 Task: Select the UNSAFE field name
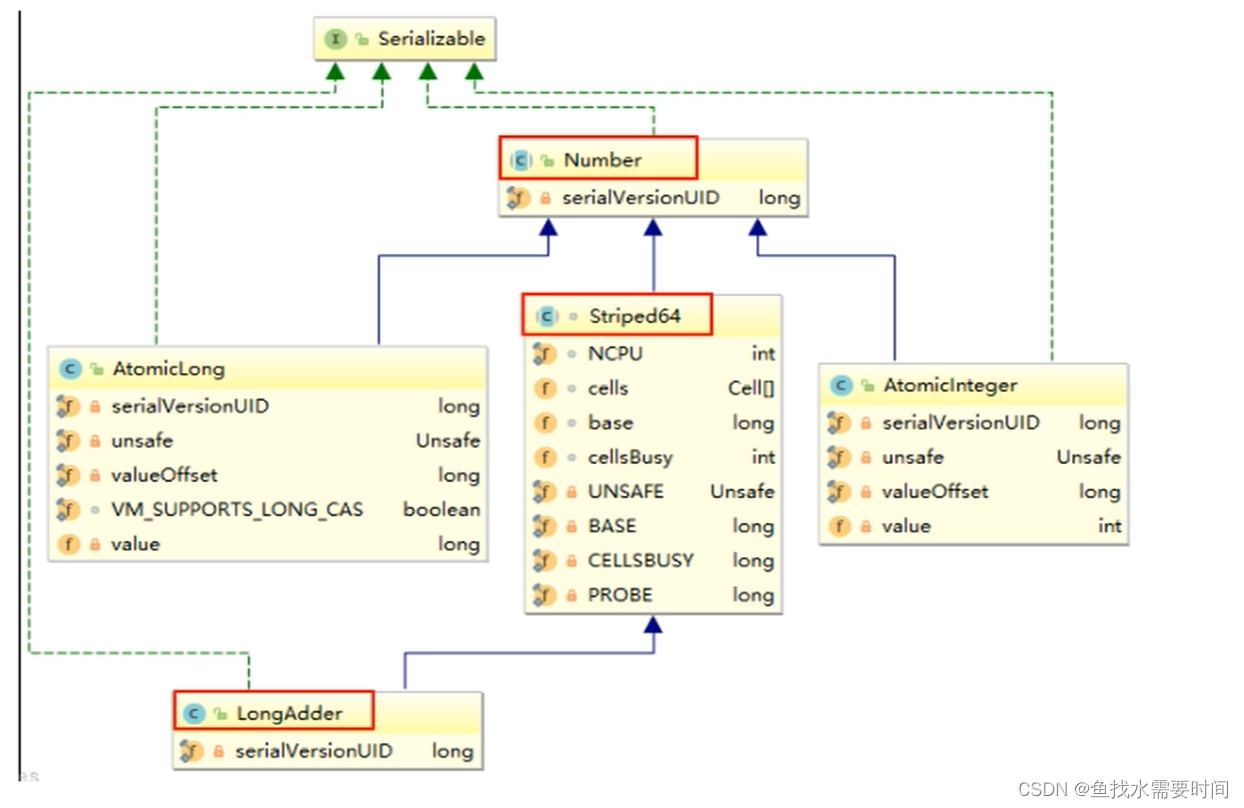pos(625,492)
